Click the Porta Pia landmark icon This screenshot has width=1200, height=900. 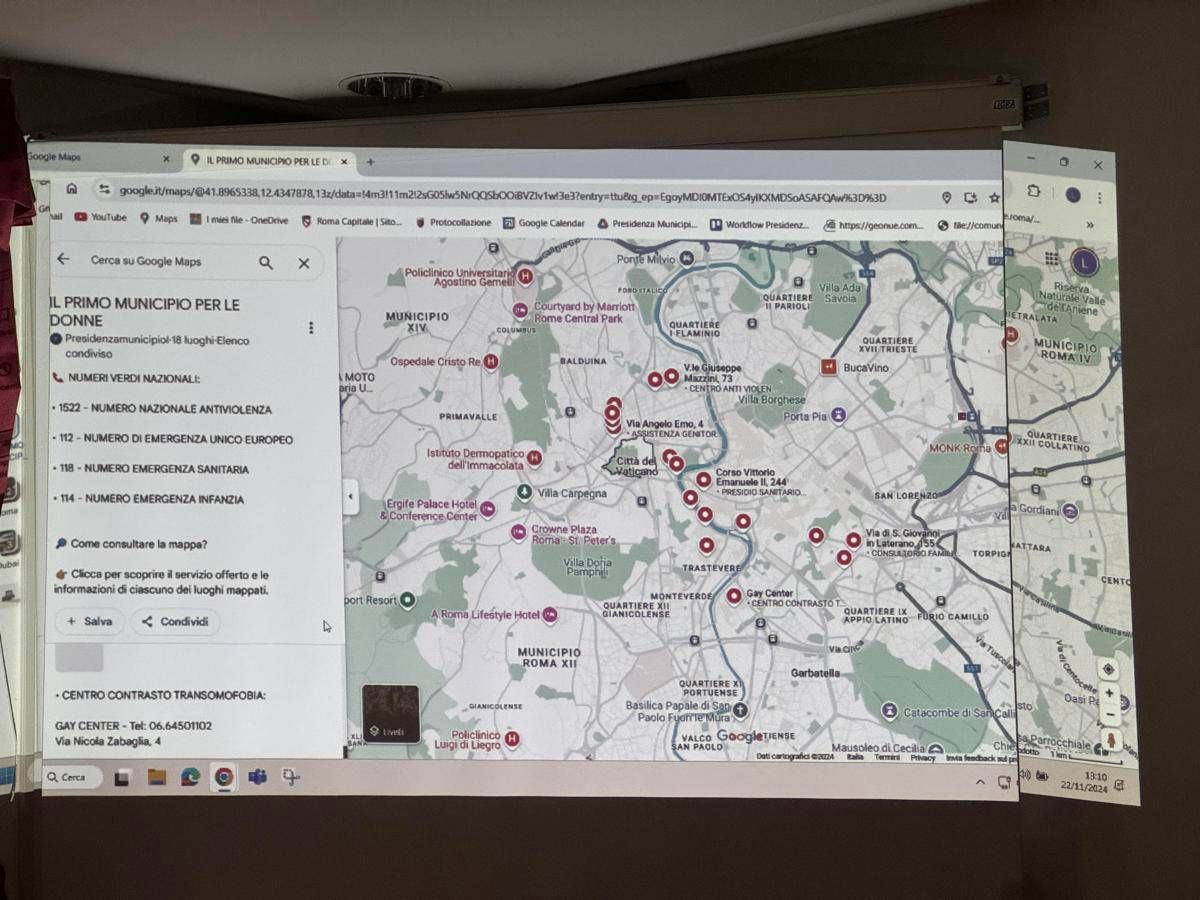tap(838, 414)
